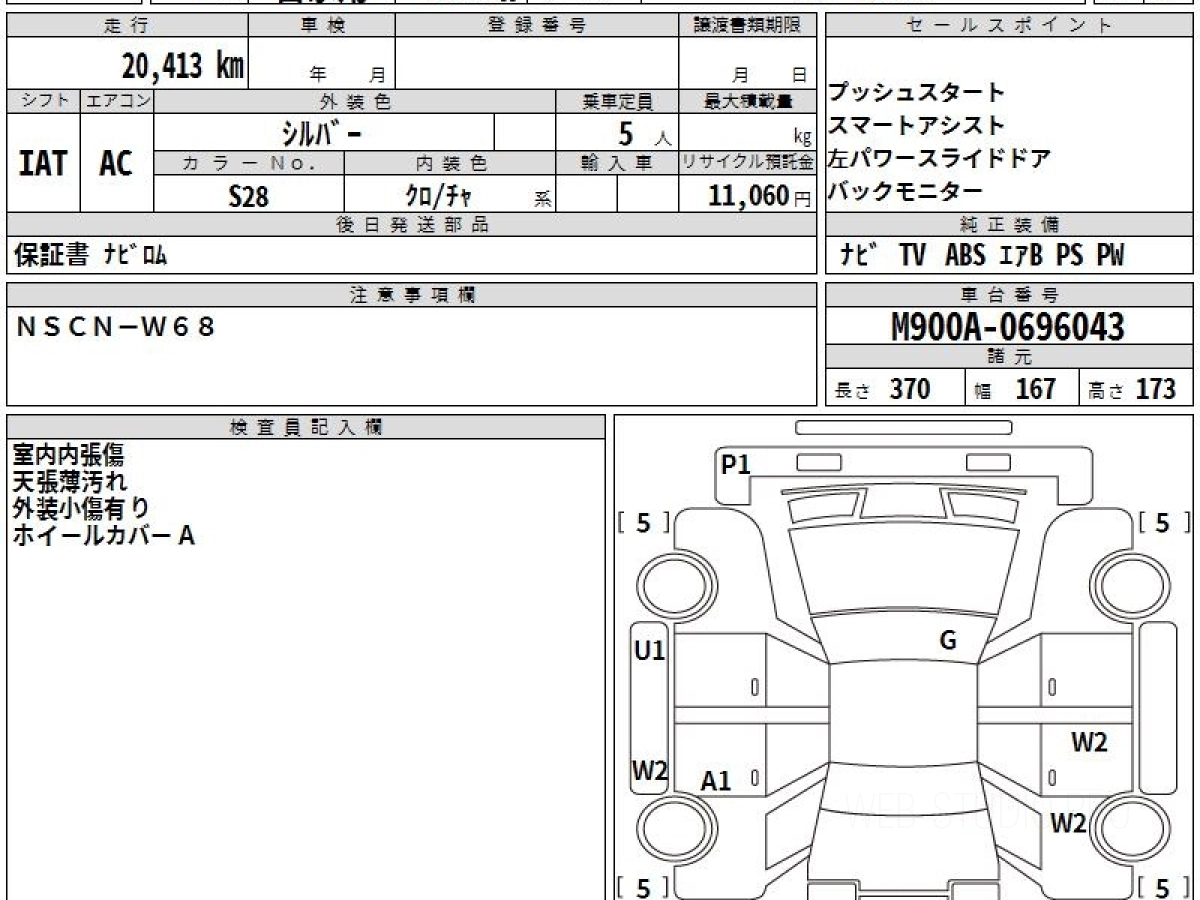
Task: Select the length value 370
Action: pyautogui.click(x=910, y=389)
